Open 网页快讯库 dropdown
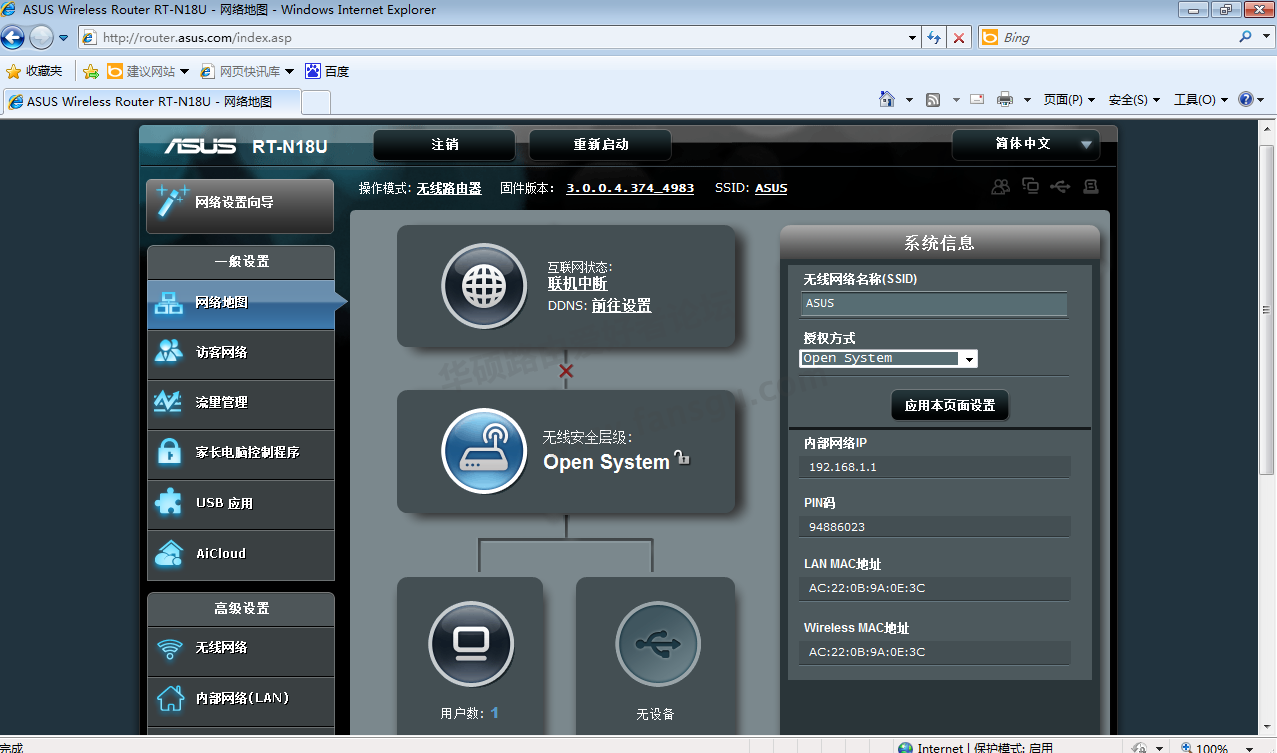 tap(247, 71)
